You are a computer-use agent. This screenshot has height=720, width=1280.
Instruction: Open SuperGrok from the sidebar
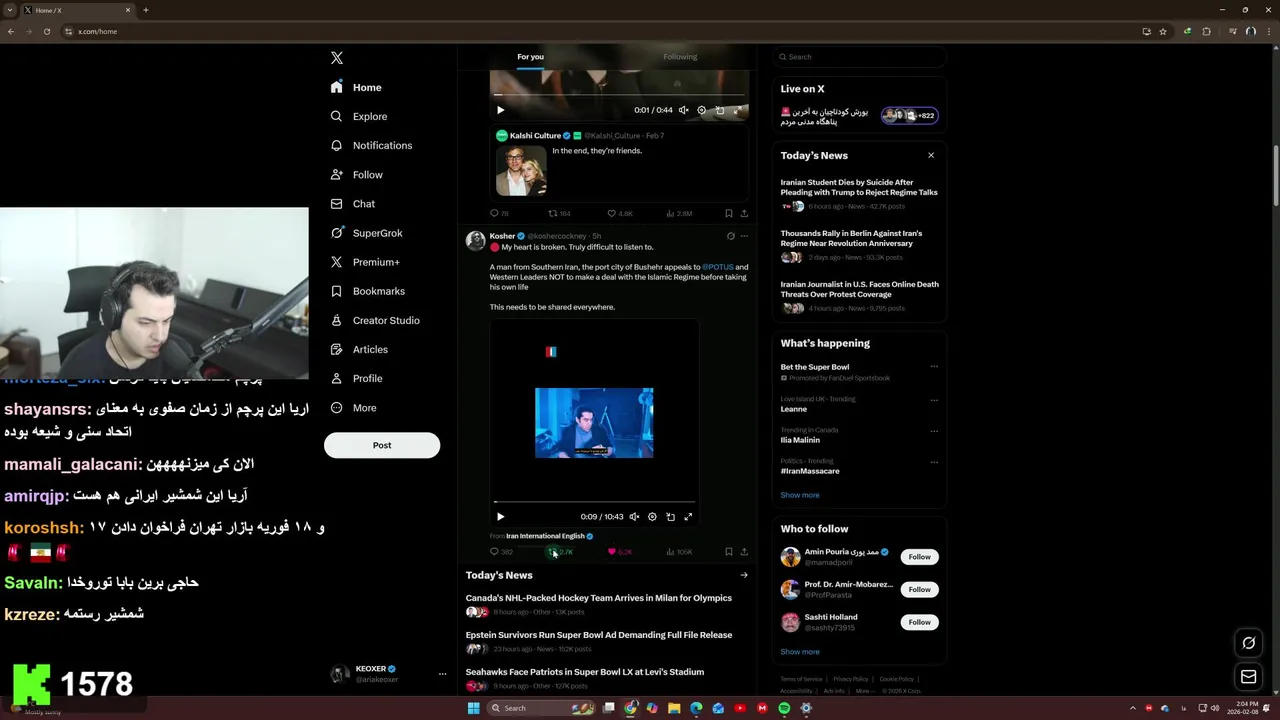point(366,233)
